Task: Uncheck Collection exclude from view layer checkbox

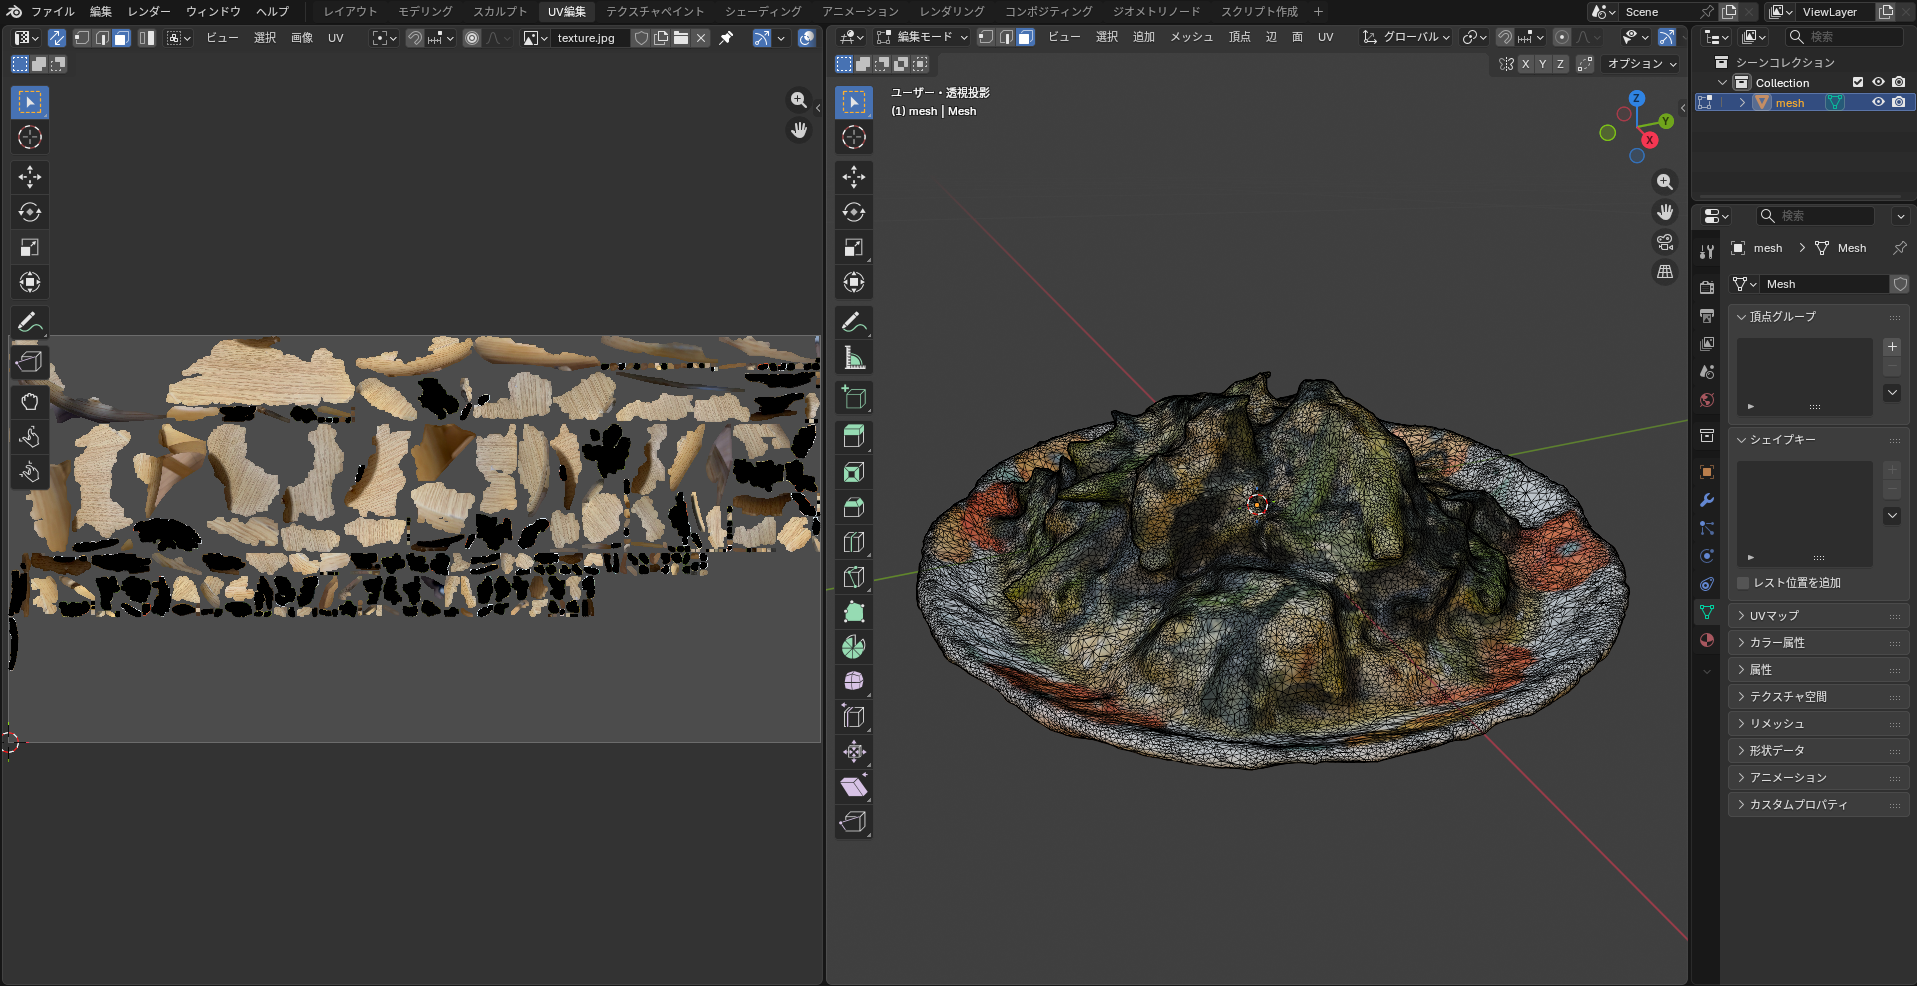Action: tap(1858, 82)
